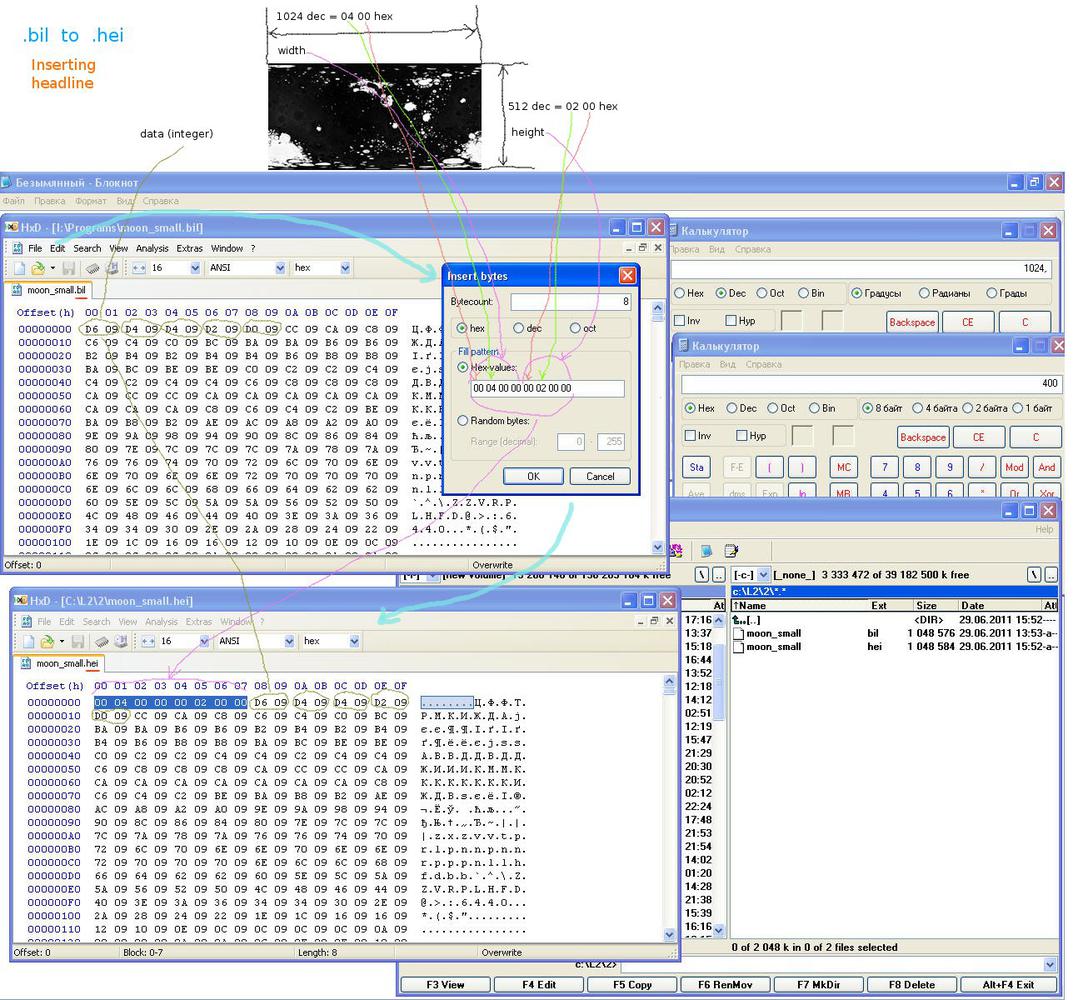Viewport: 1083px width, 1000px height.
Task: Switch to moon_small.hei document tab
Action: coord(59,664)
